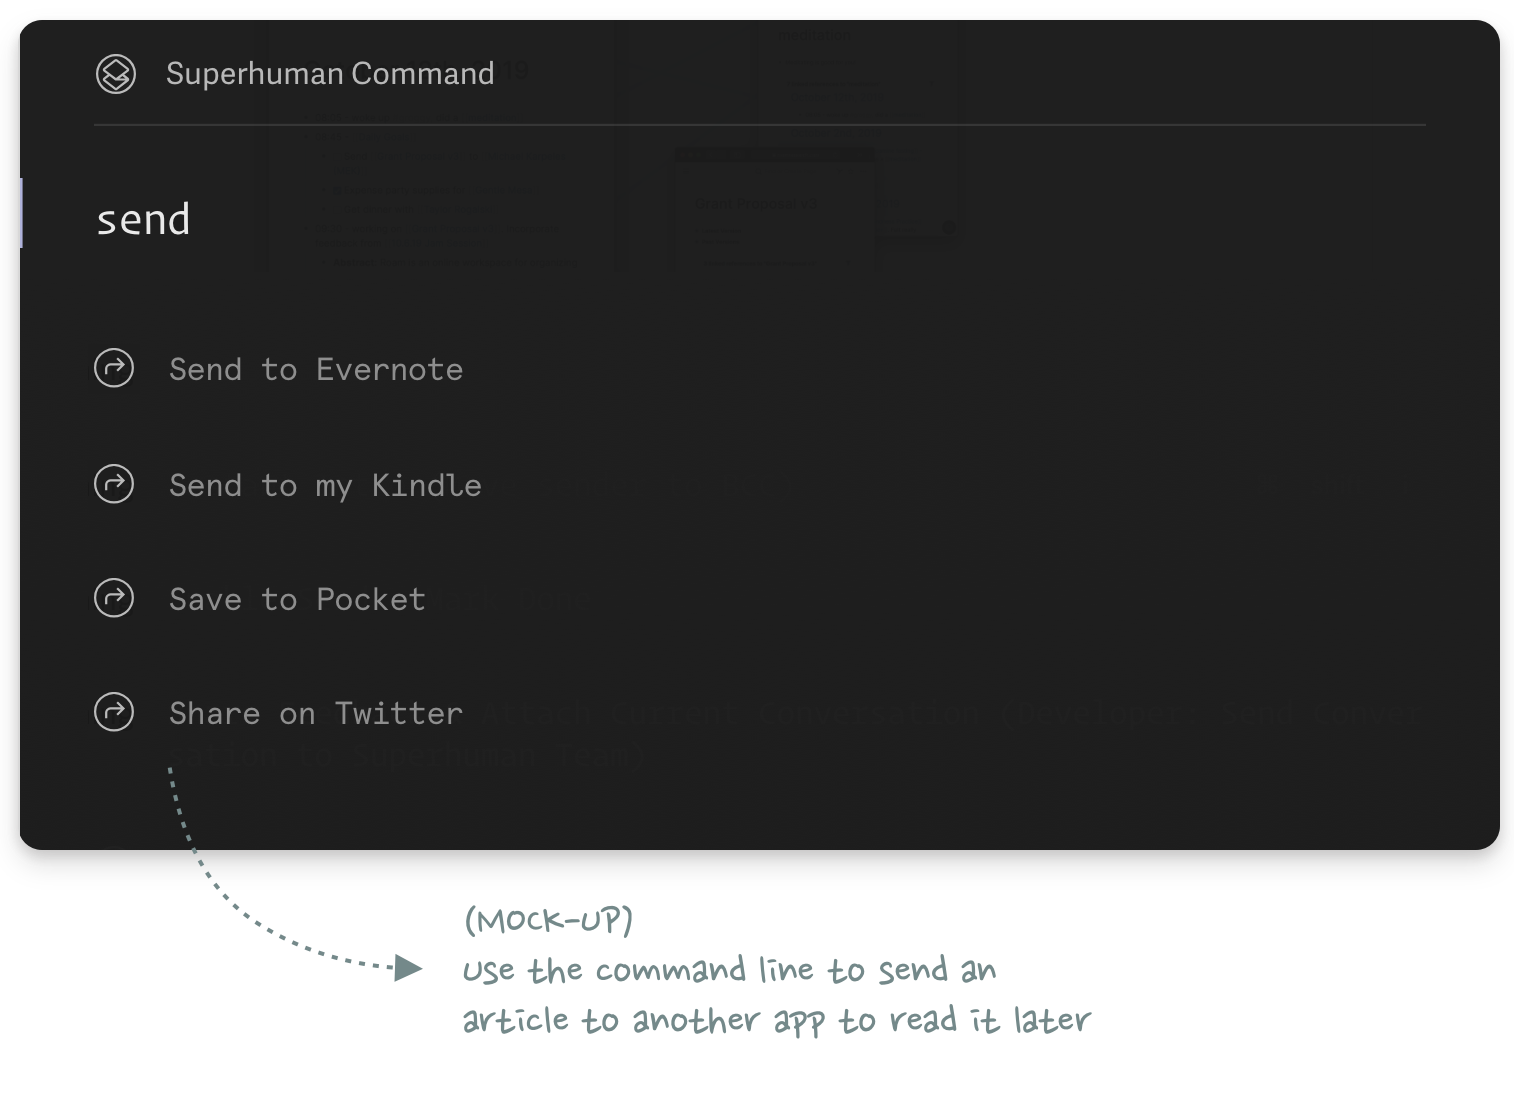Click the divider line under the Superhuman Command header
This screenshot has height=1098, width=1514.
760,125
